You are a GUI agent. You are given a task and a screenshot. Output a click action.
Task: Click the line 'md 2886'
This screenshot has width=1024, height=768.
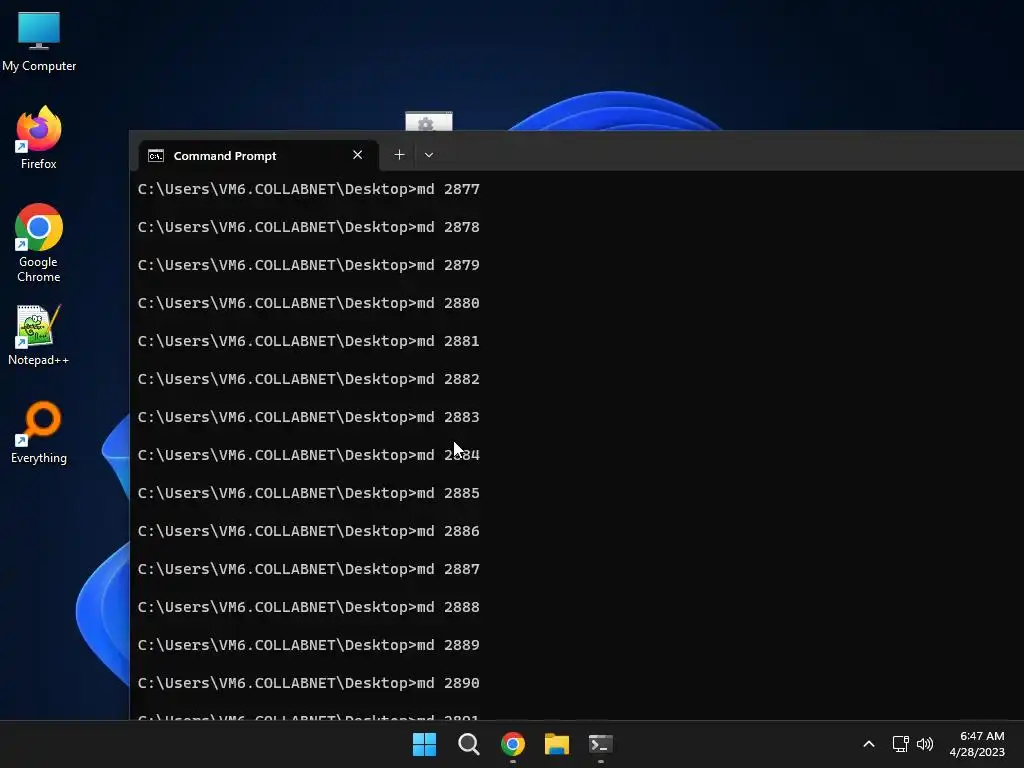(308, 531)
